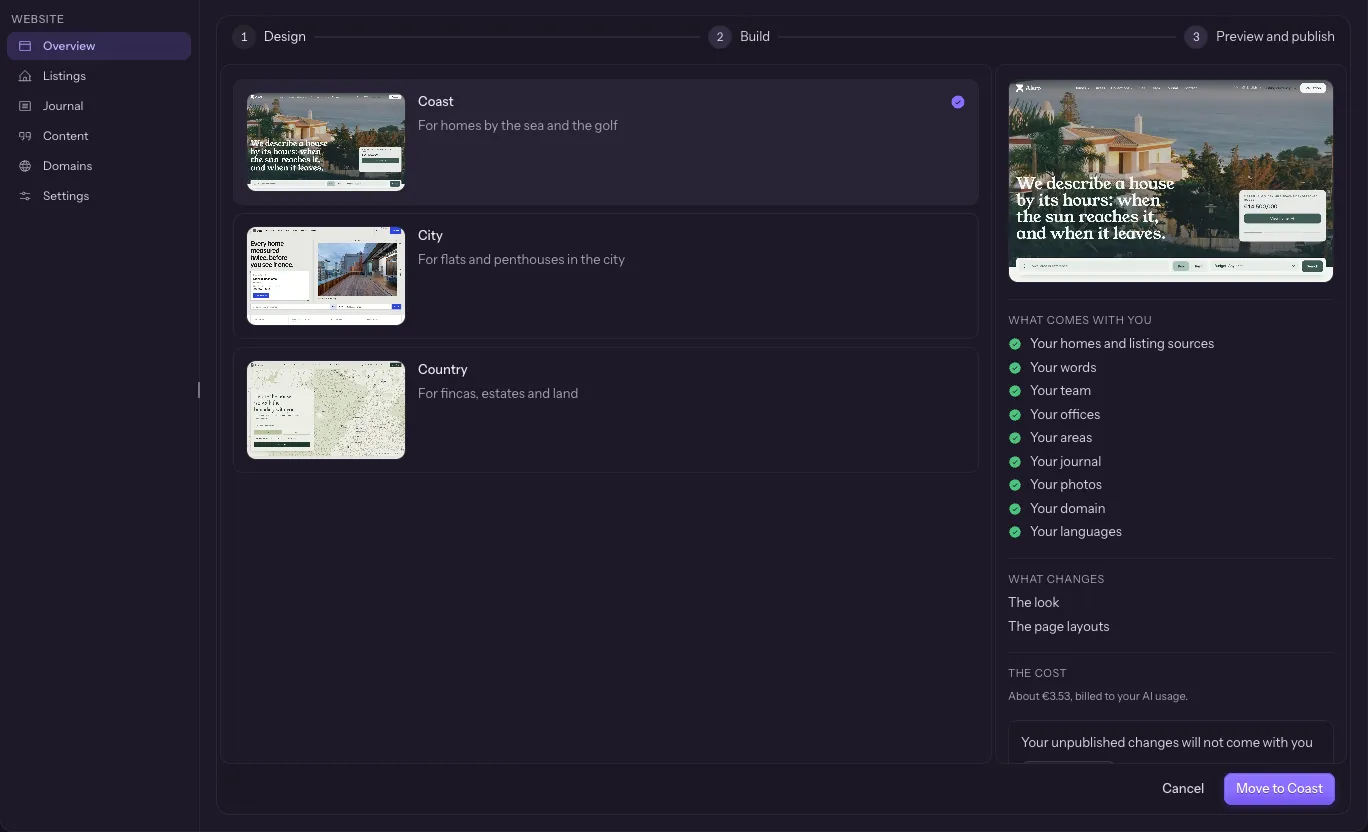
Task: Go to step 2 Build
Action: pyautogui.click(x=740, y=37)
